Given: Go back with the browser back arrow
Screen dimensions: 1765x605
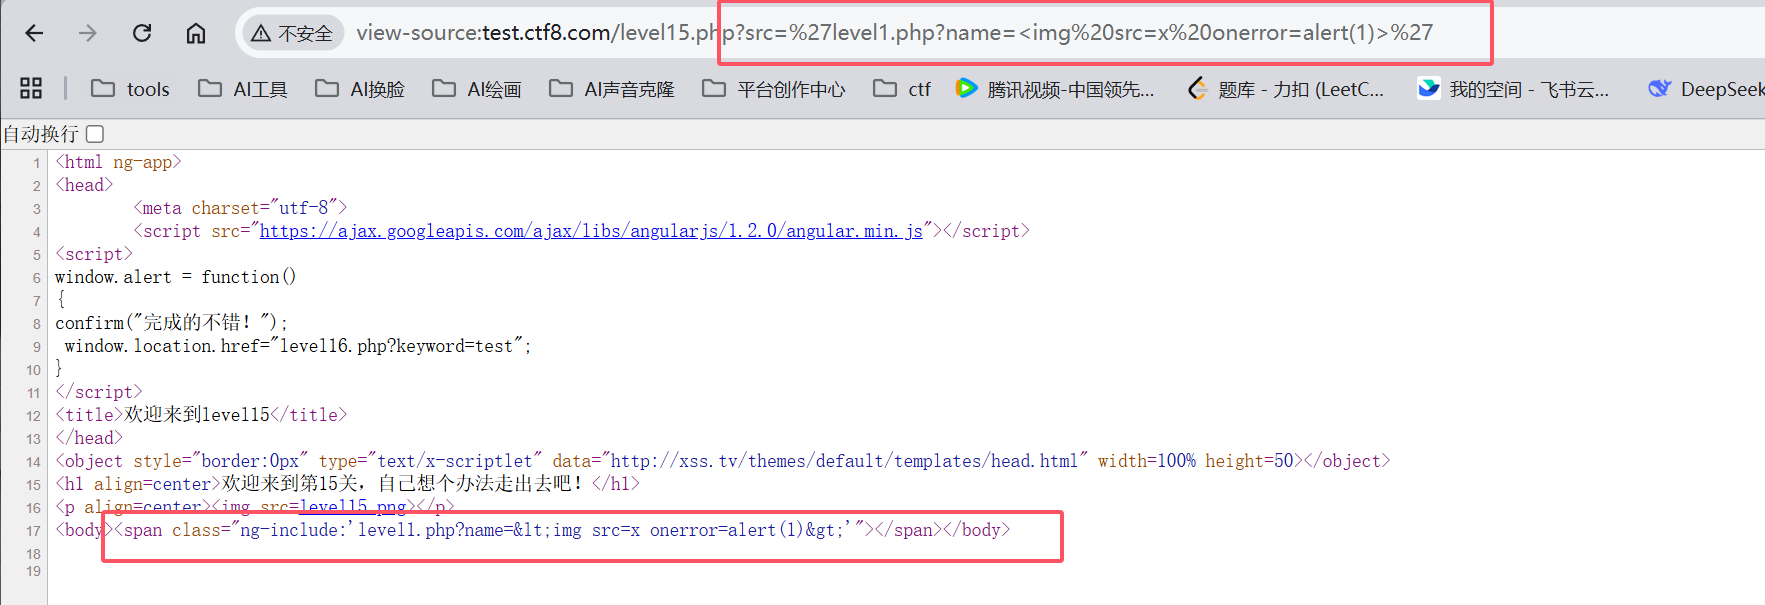Looking at the screenshot, I should [x=34, y=33].
